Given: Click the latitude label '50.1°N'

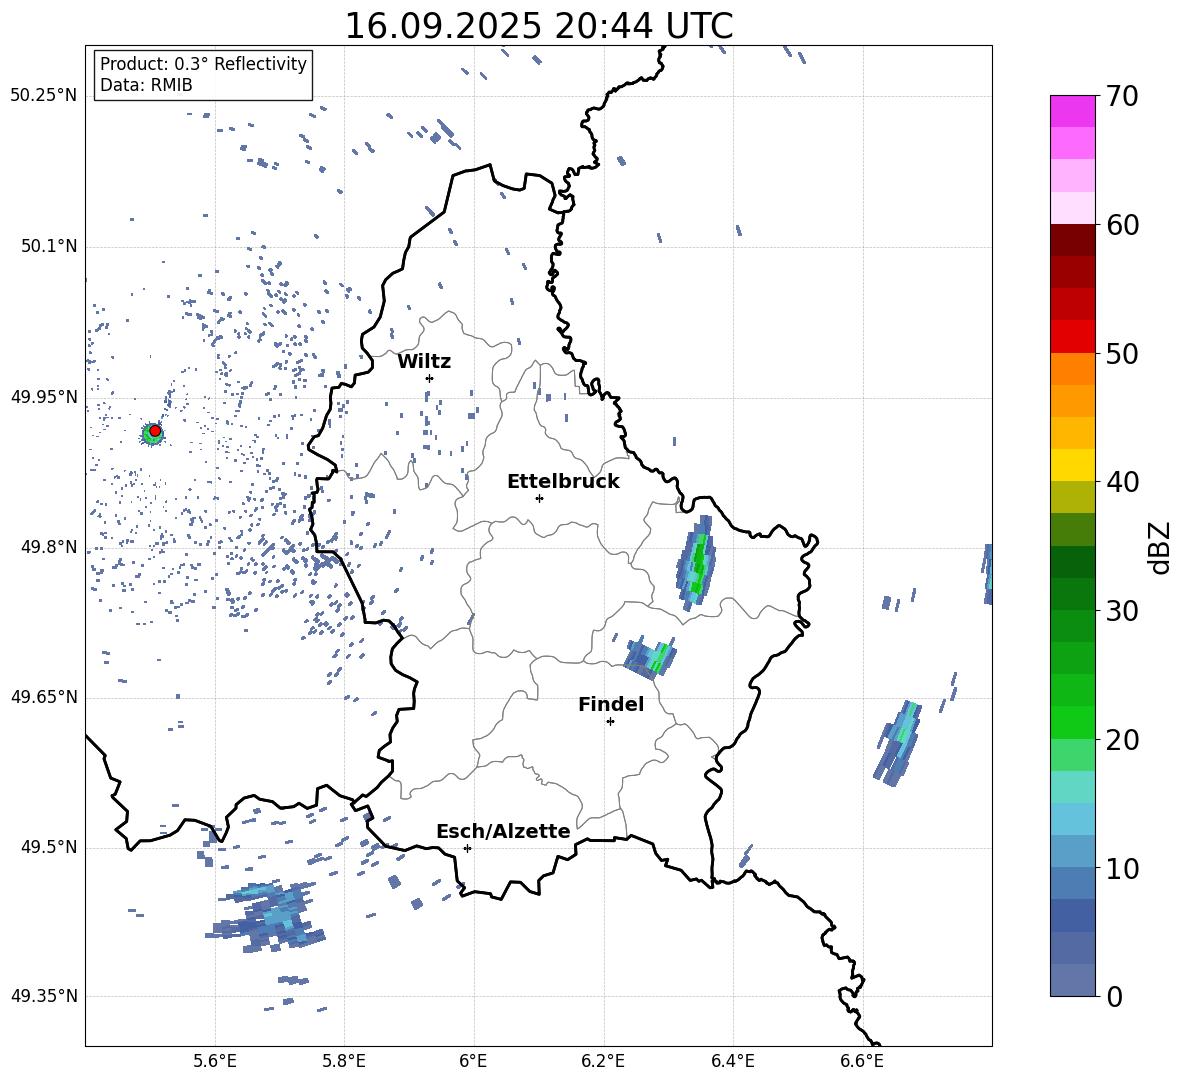Looking at the screenshot, I should tap(48, 247).
